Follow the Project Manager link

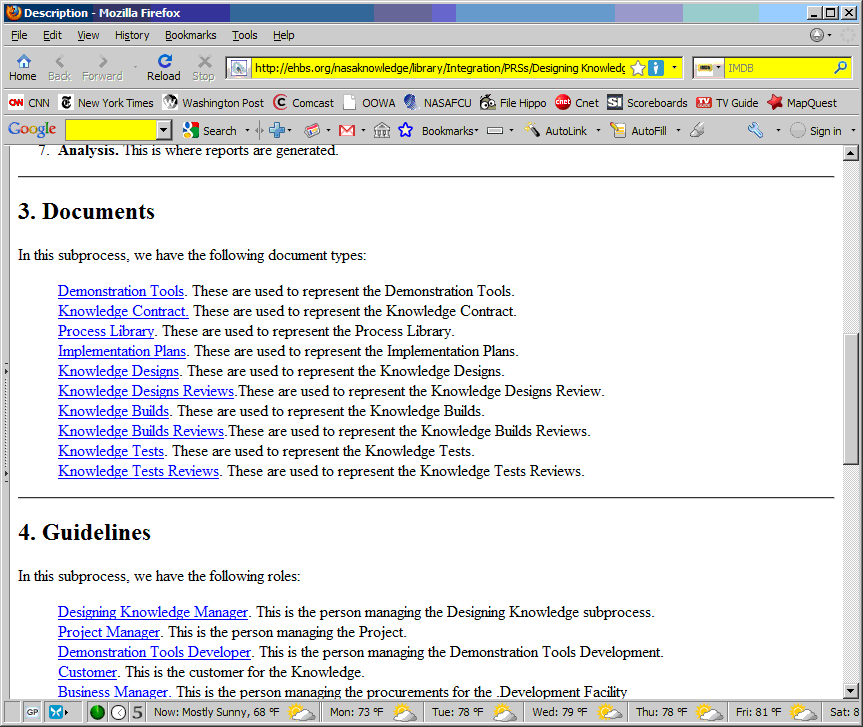point(109,632)
